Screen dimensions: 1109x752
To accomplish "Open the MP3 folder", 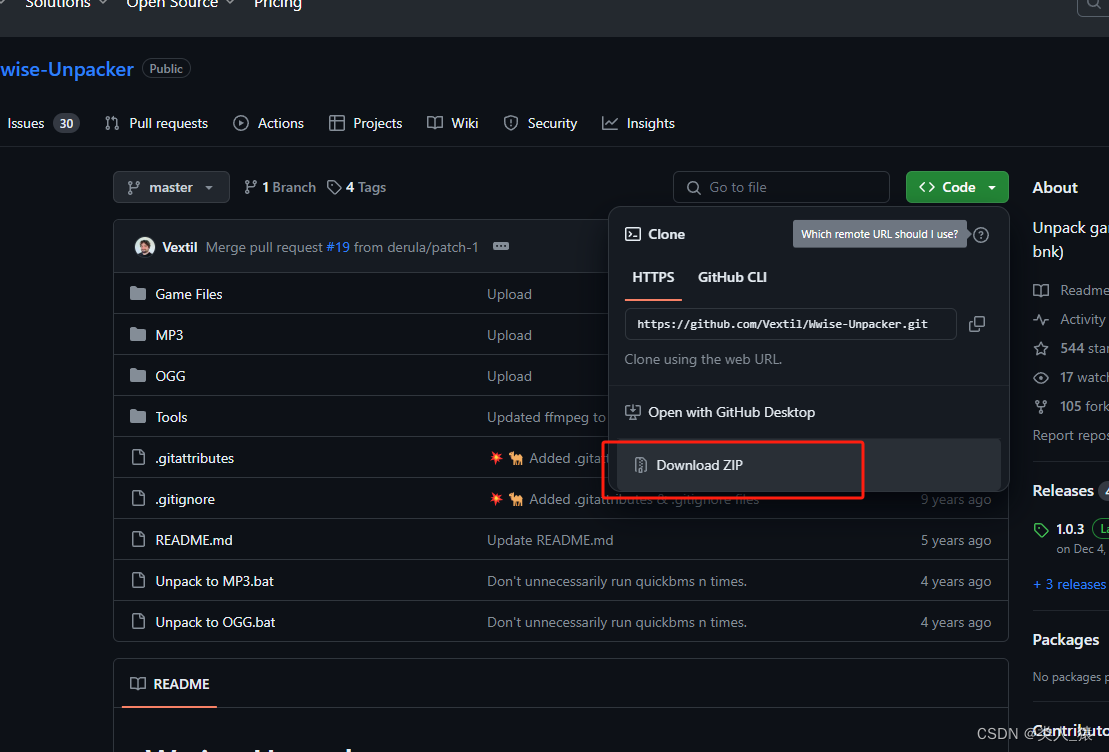I will [169, 335].
